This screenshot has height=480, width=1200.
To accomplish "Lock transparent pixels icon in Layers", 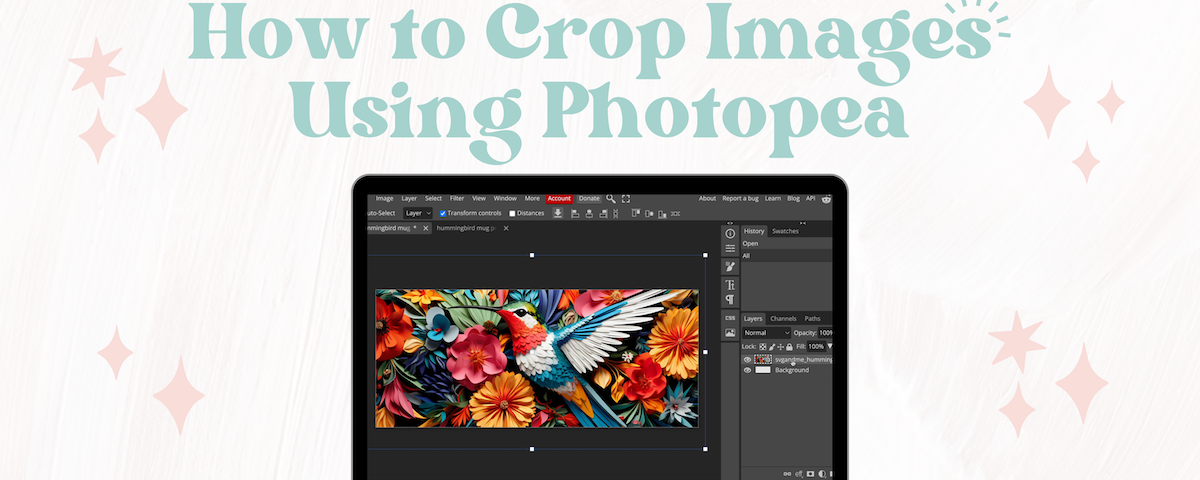I will (x=763, y=347).
